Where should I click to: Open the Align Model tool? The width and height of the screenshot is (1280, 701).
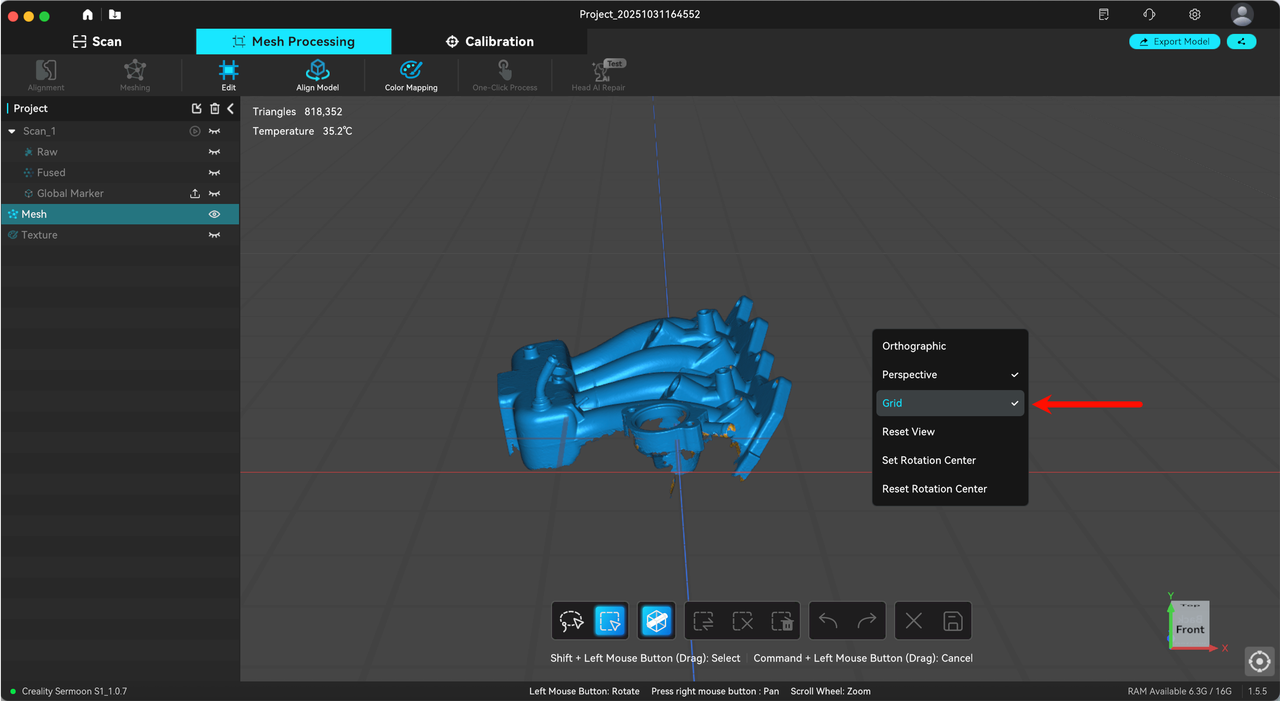[x=317, y=75]
